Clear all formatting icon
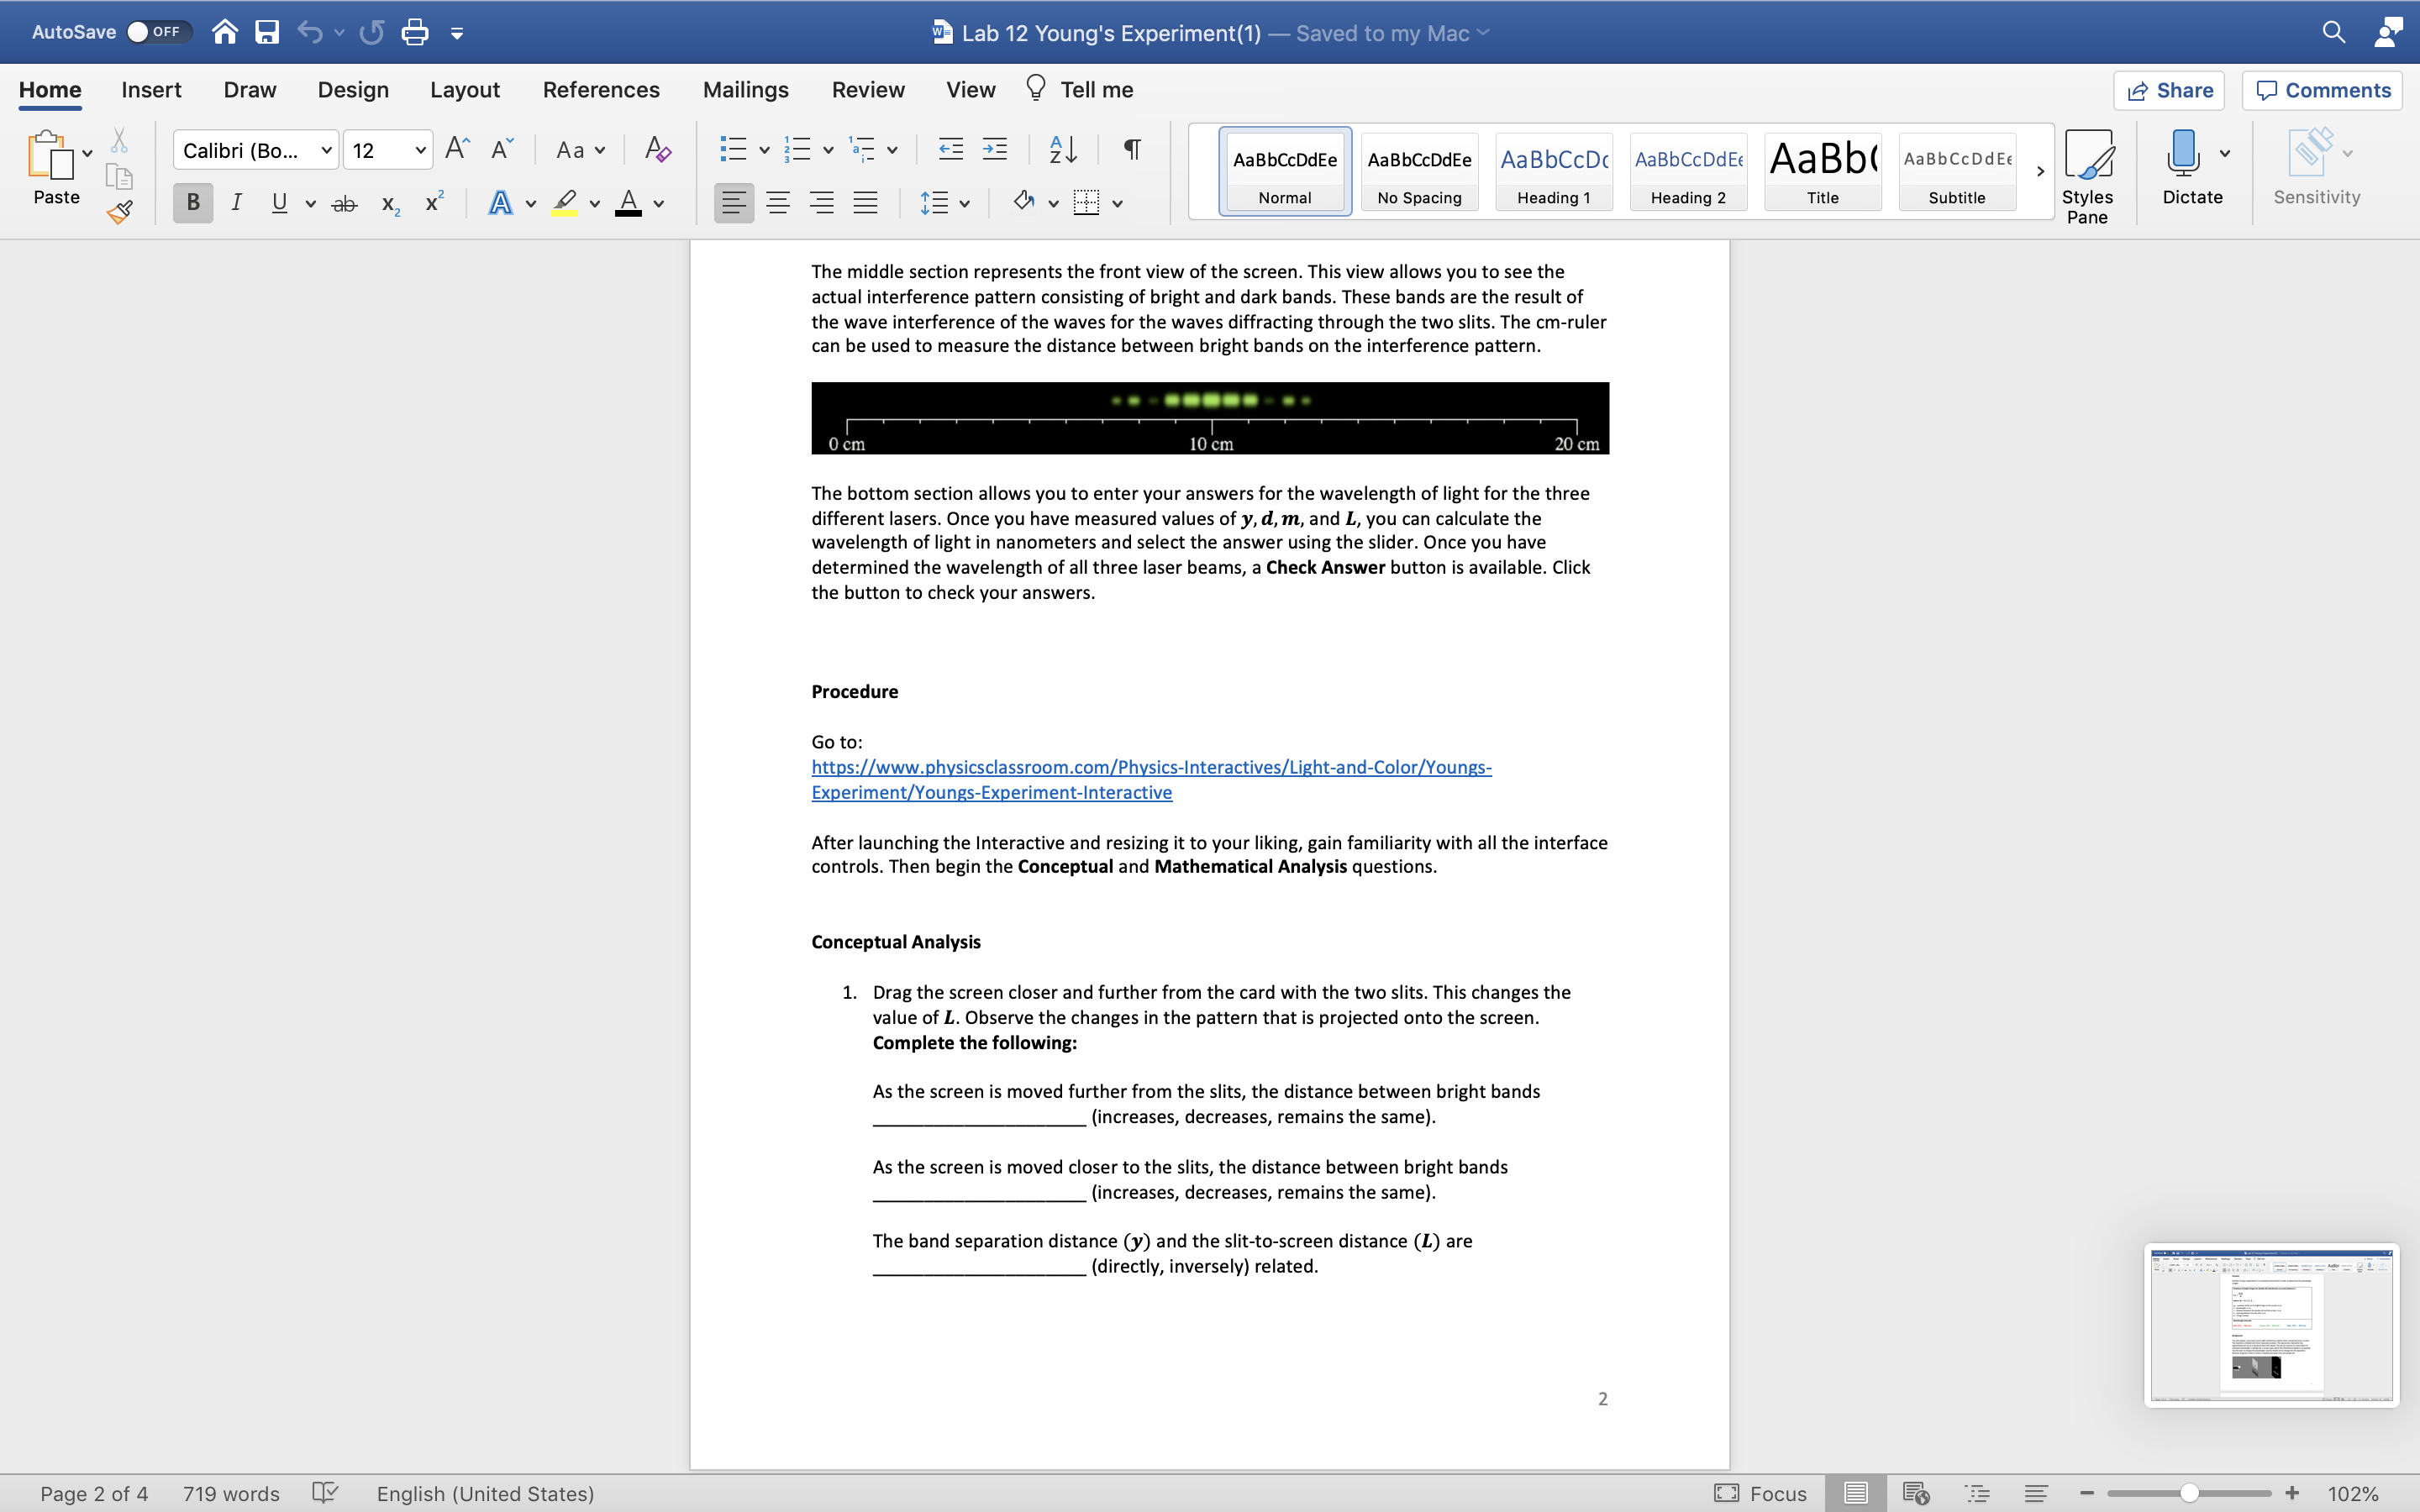 pyautogui.click(x=657, y=149)
